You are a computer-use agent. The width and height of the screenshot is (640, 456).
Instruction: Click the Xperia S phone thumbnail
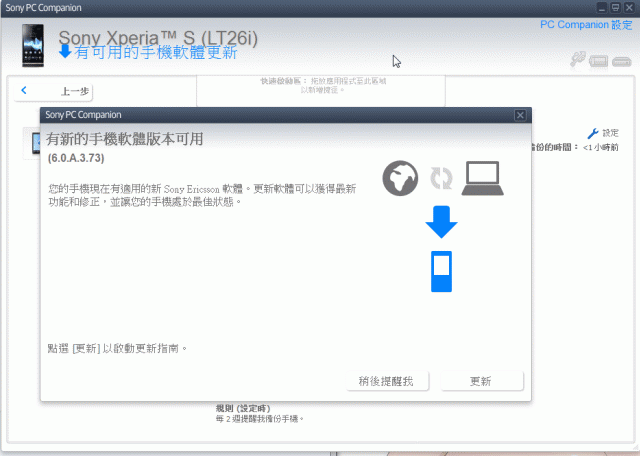[33, 45]
